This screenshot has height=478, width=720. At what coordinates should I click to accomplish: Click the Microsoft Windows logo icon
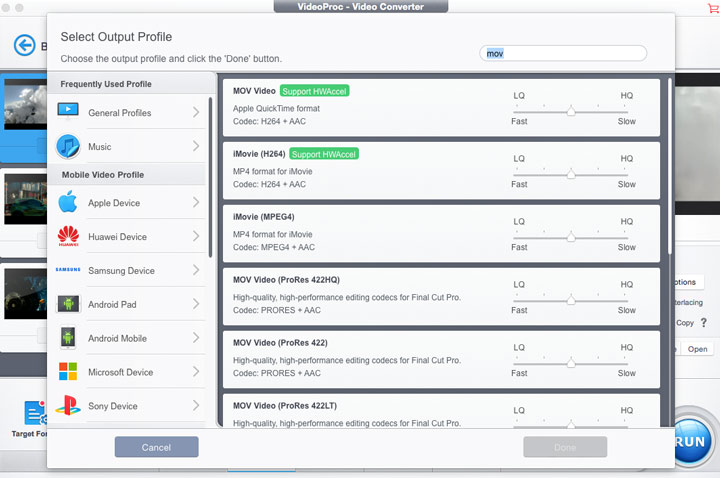coord(68,372)
